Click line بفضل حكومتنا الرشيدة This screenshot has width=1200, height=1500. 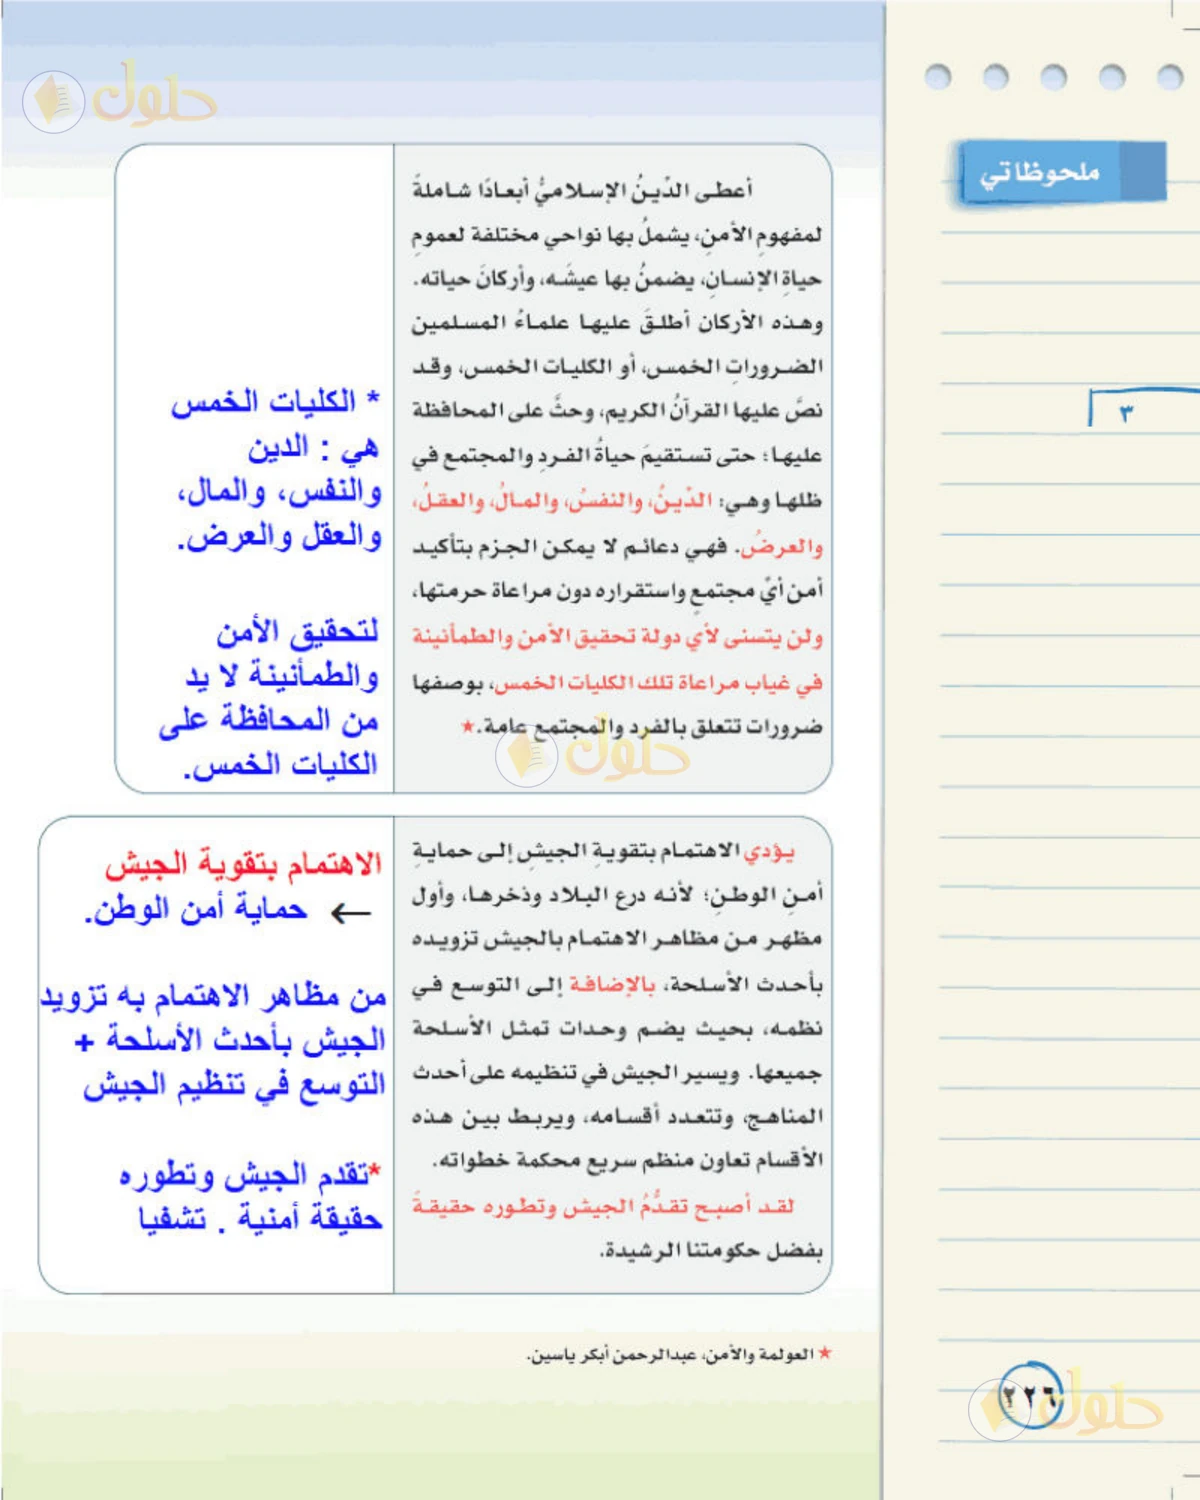pyautogui.click(x=711, y=1251)
